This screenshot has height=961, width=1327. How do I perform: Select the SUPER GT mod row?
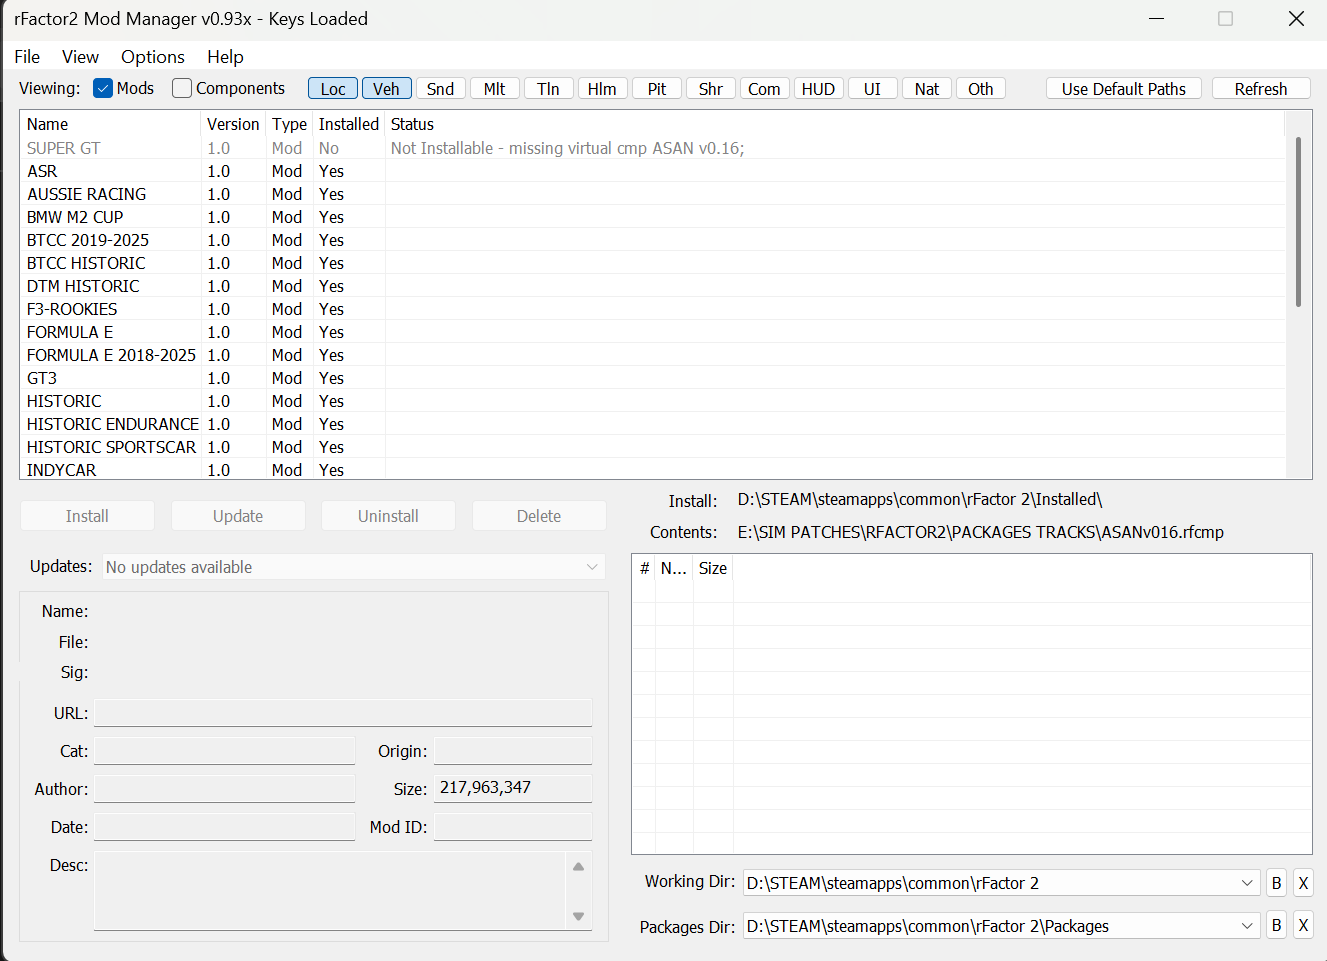(x=653, y=148)
